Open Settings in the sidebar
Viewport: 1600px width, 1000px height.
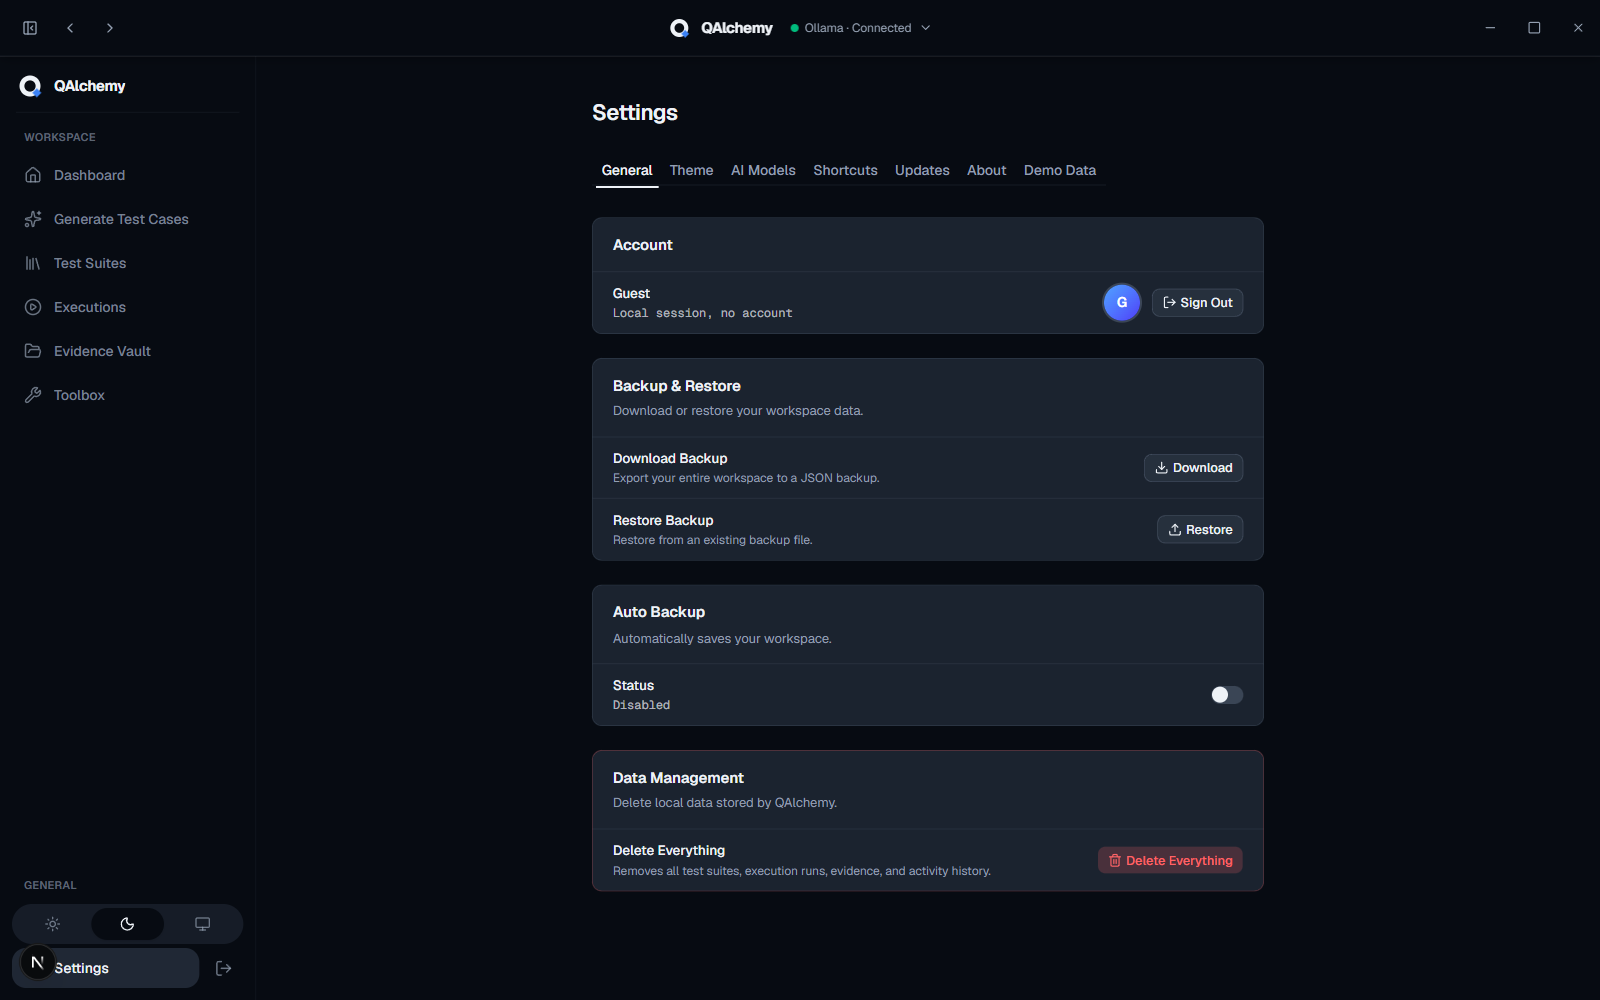pos(106,968)
